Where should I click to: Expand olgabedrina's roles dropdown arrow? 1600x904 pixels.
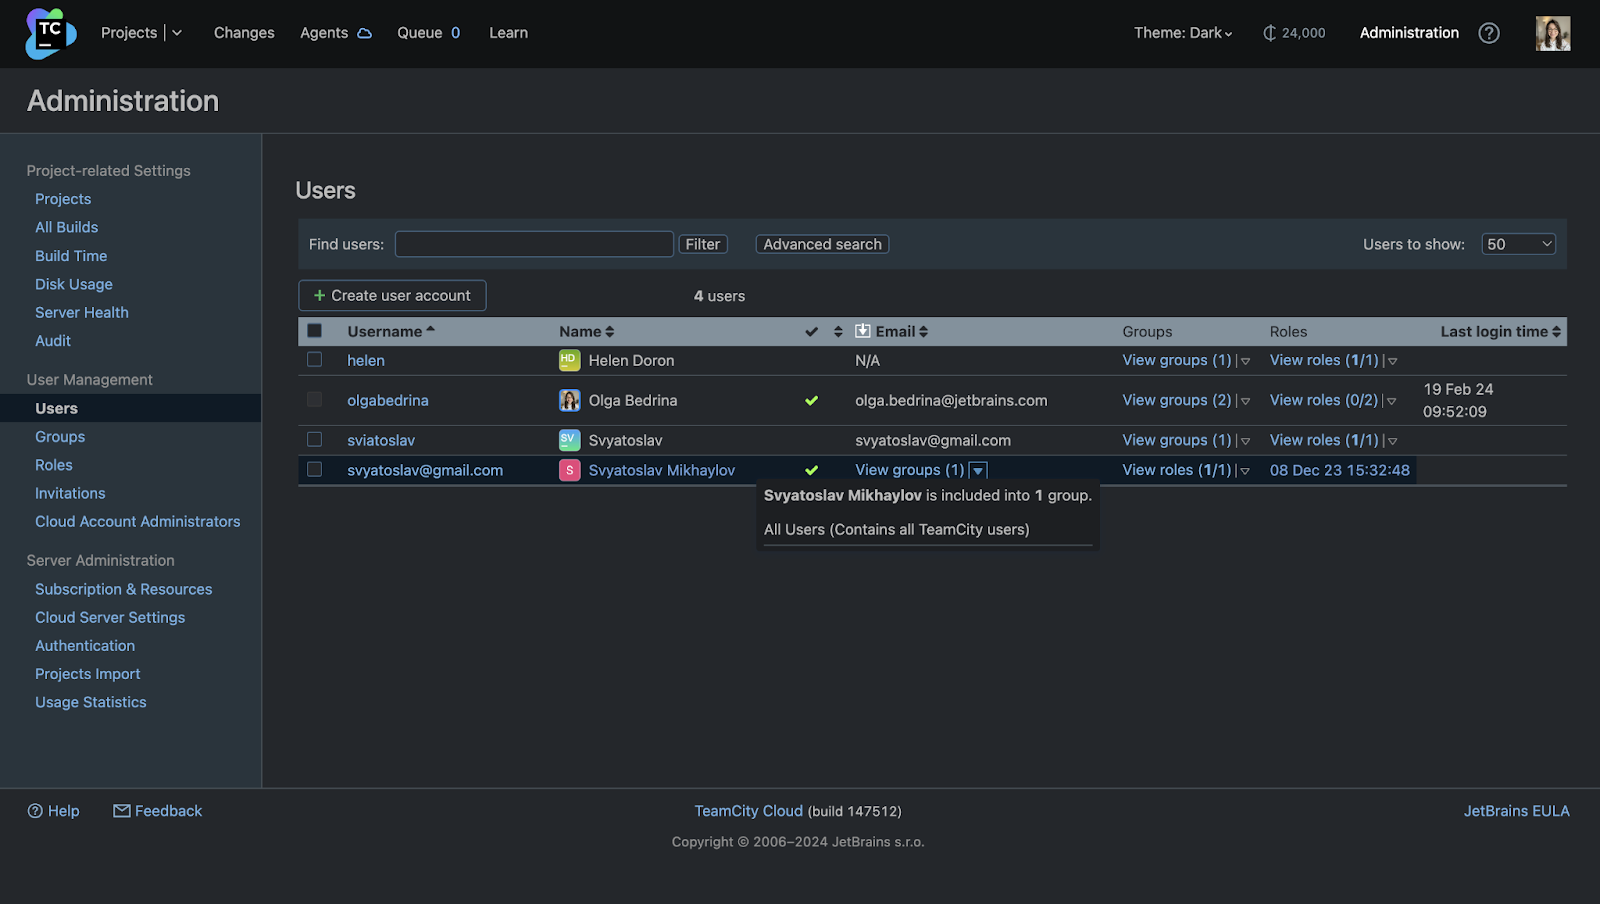pos(1392,401)
